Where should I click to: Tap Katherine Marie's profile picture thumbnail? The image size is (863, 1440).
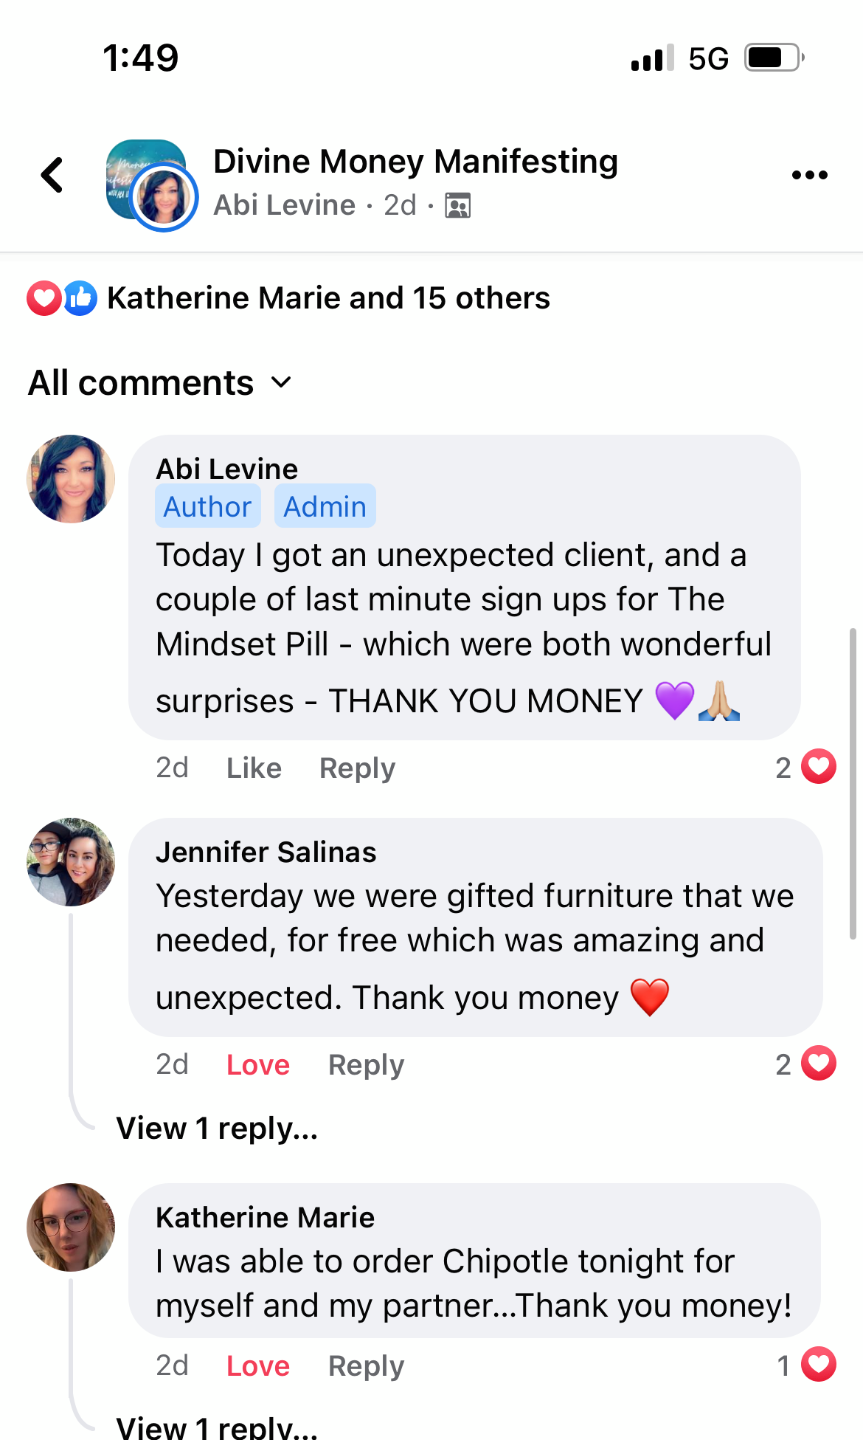(70, 1227)
